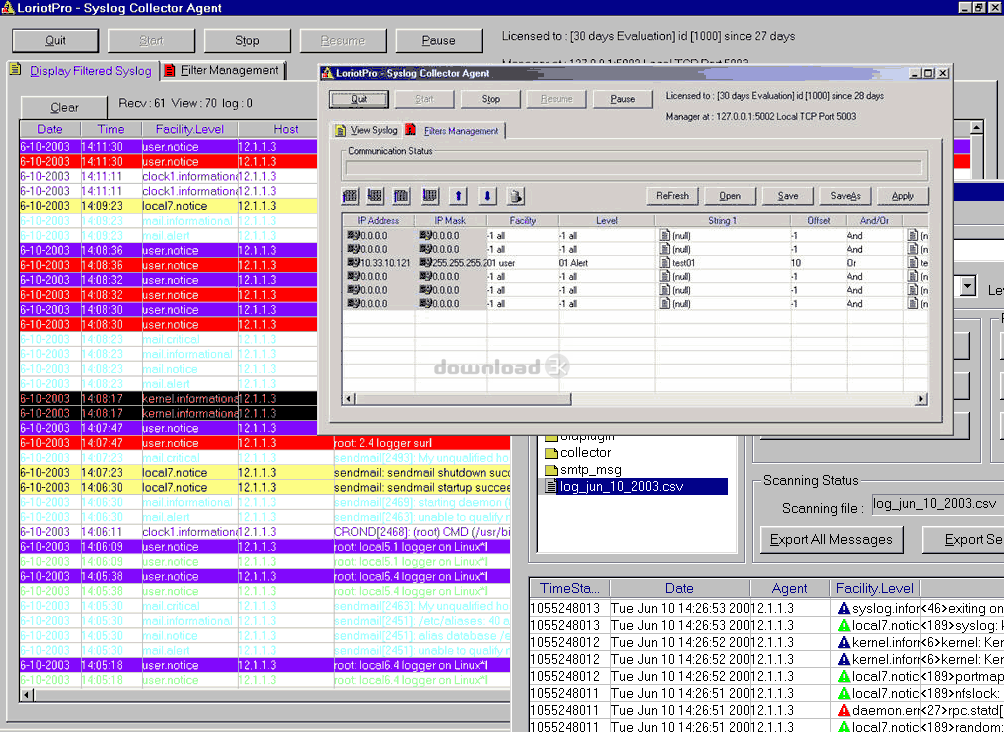Click Export All Messages button
Image resolution: width=1004 pixels, height=732 pixels.
830,540
